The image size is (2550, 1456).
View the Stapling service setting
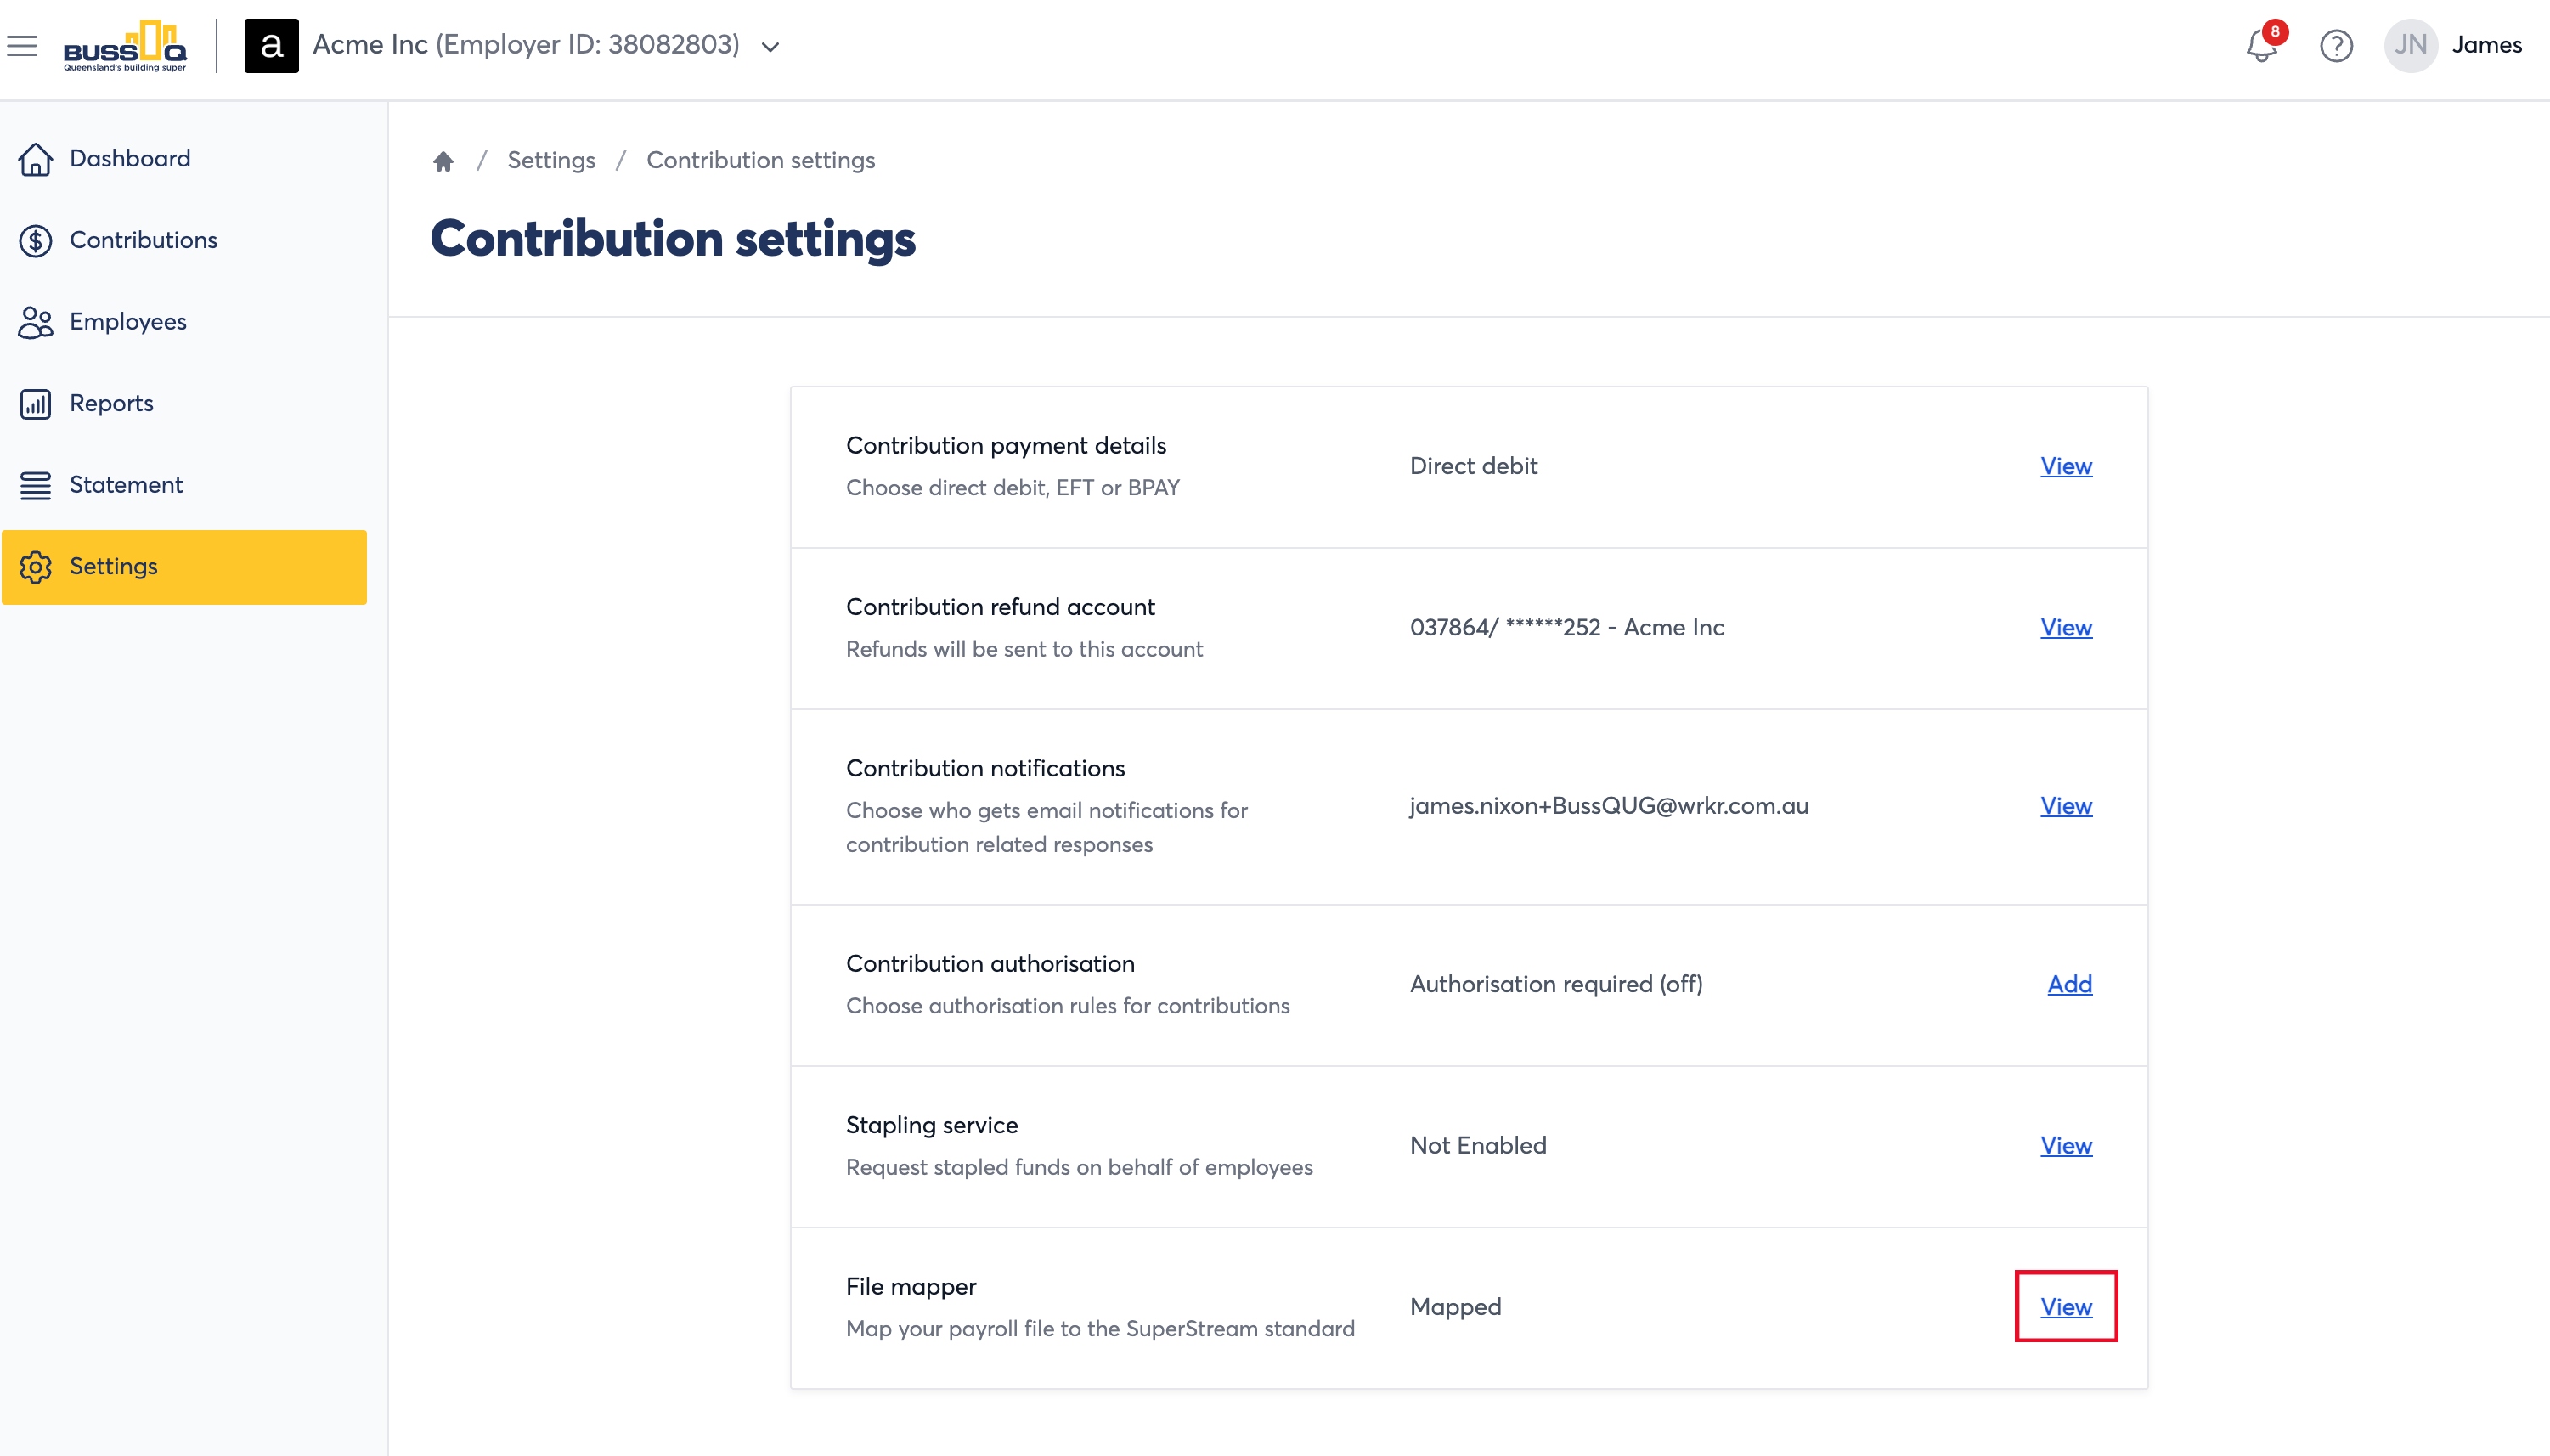coord(2066,1145)
